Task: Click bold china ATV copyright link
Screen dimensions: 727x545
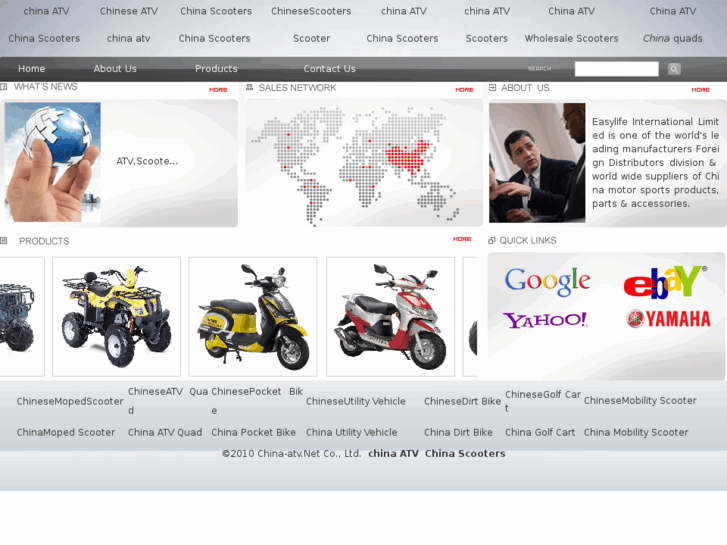Action: click(x=393, y=454)
